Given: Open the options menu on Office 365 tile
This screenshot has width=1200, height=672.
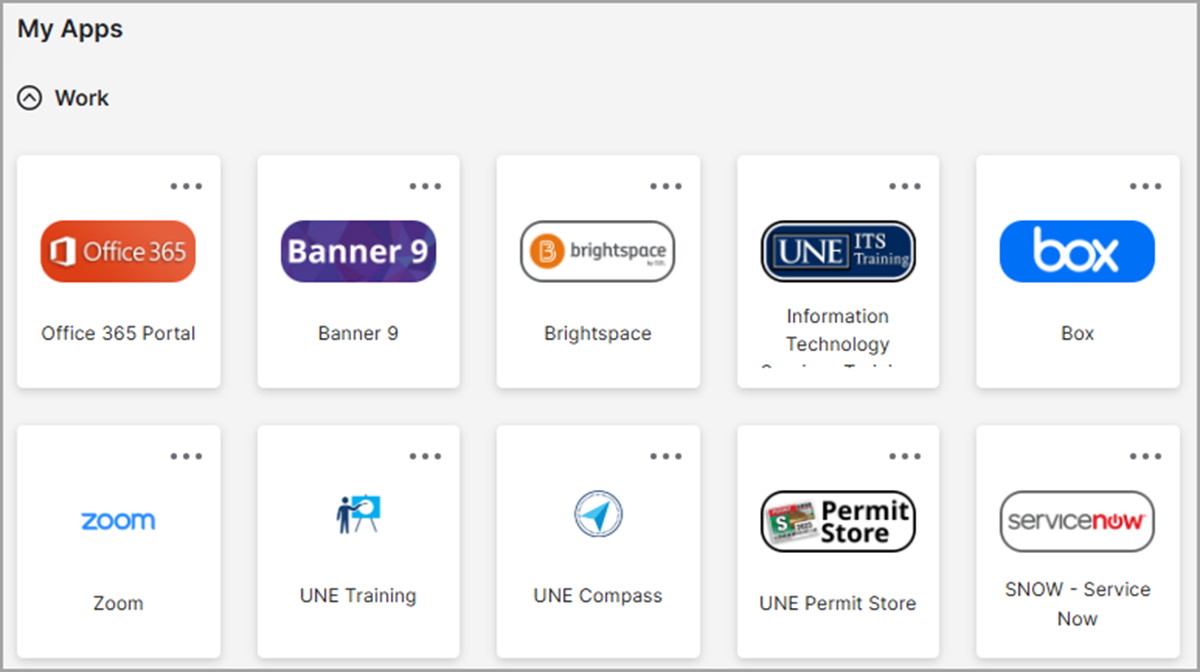Looking at the screenshot, I should pyautogui.click(x=186, y=186).
